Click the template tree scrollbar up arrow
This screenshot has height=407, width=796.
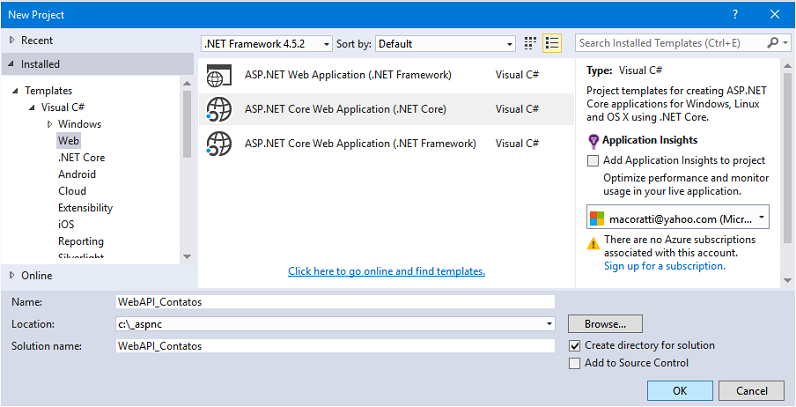tap(186, 84)
